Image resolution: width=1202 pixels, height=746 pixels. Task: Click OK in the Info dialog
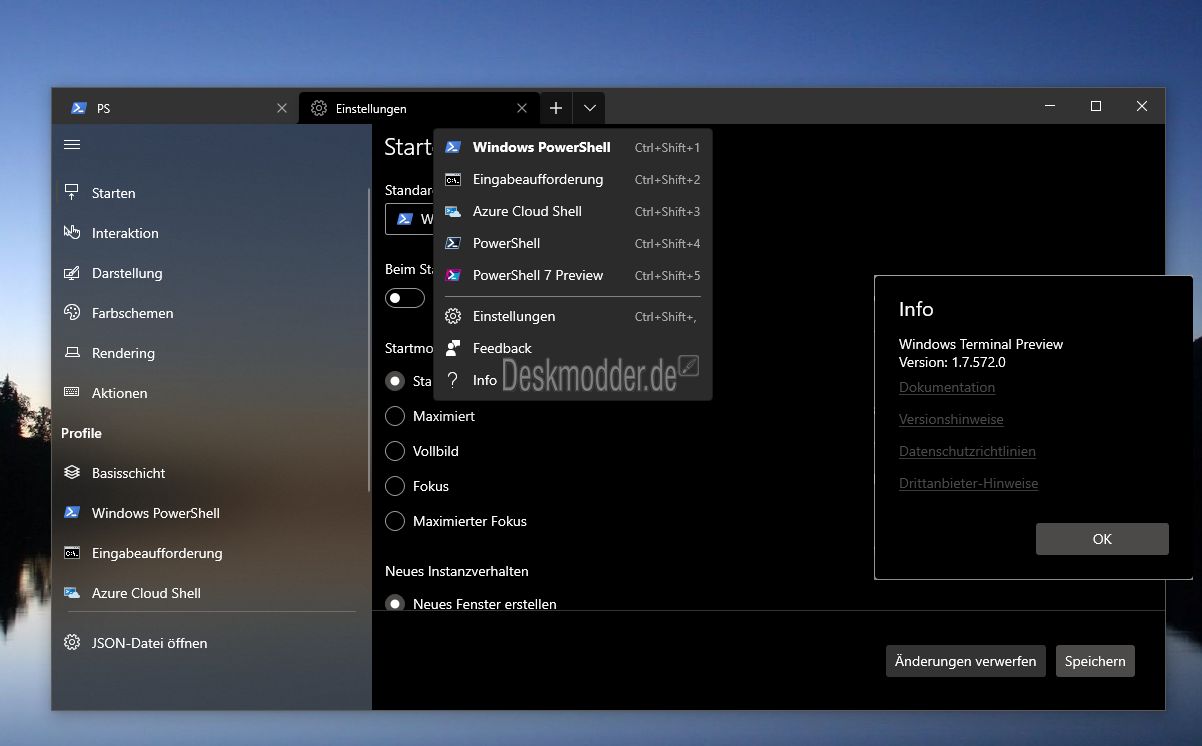coord(1102,539)
